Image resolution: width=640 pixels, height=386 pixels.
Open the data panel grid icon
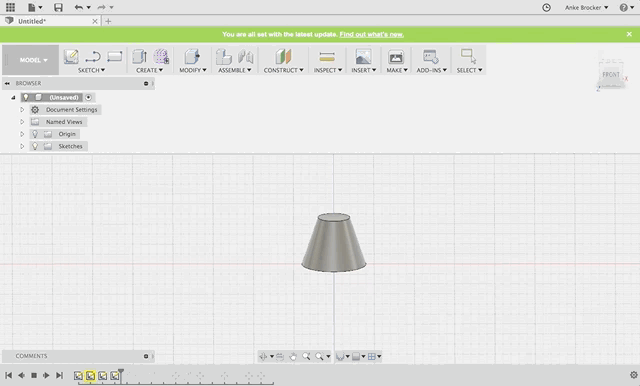(x=10, y=7)
